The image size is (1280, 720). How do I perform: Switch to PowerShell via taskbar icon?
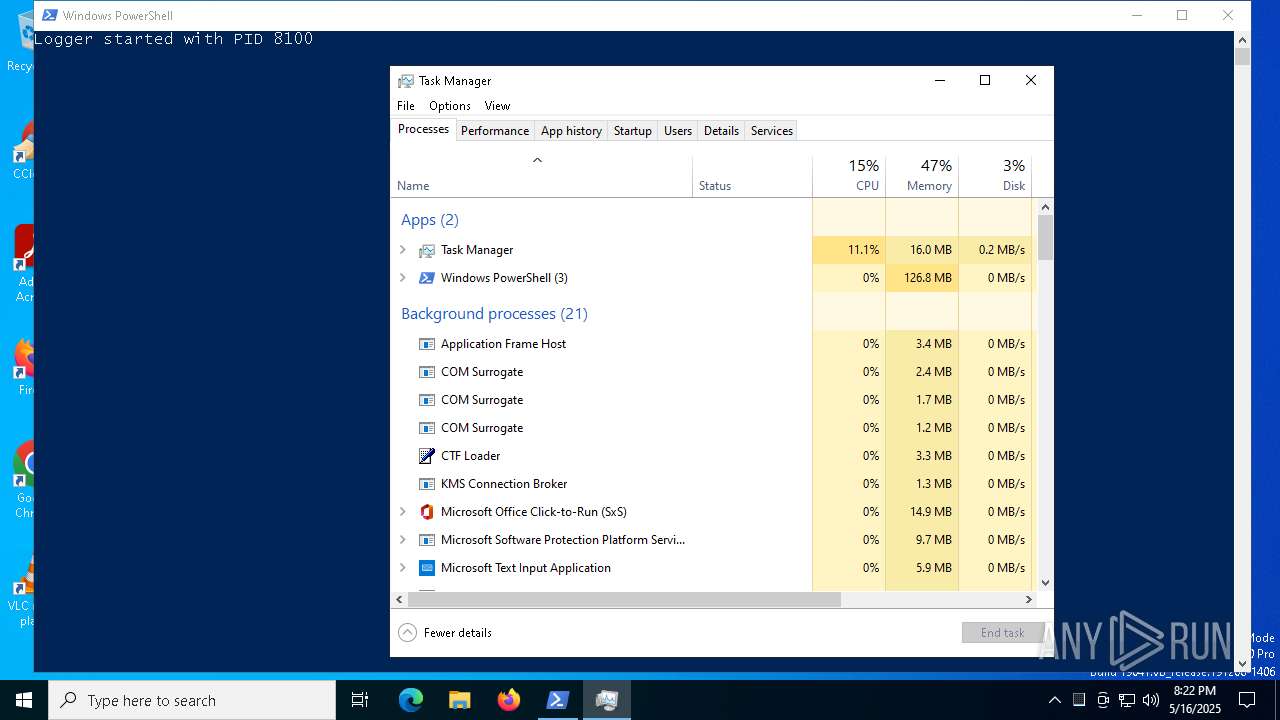557,700
